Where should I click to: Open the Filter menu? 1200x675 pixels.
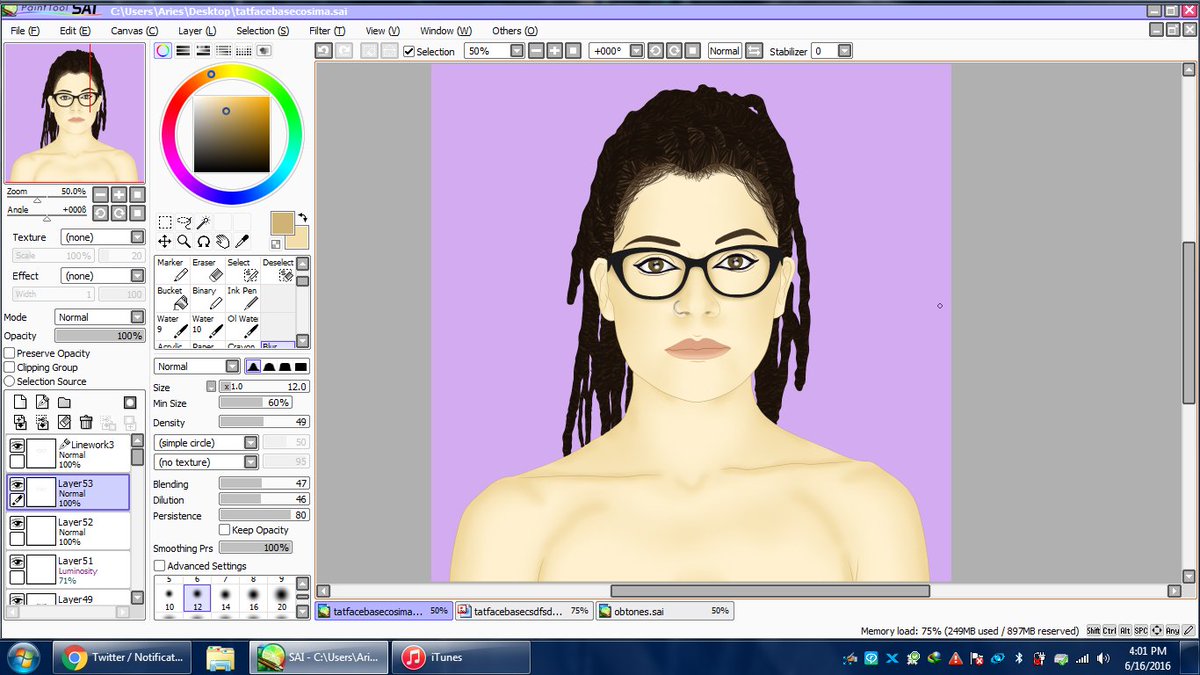[x=327, y=31]
